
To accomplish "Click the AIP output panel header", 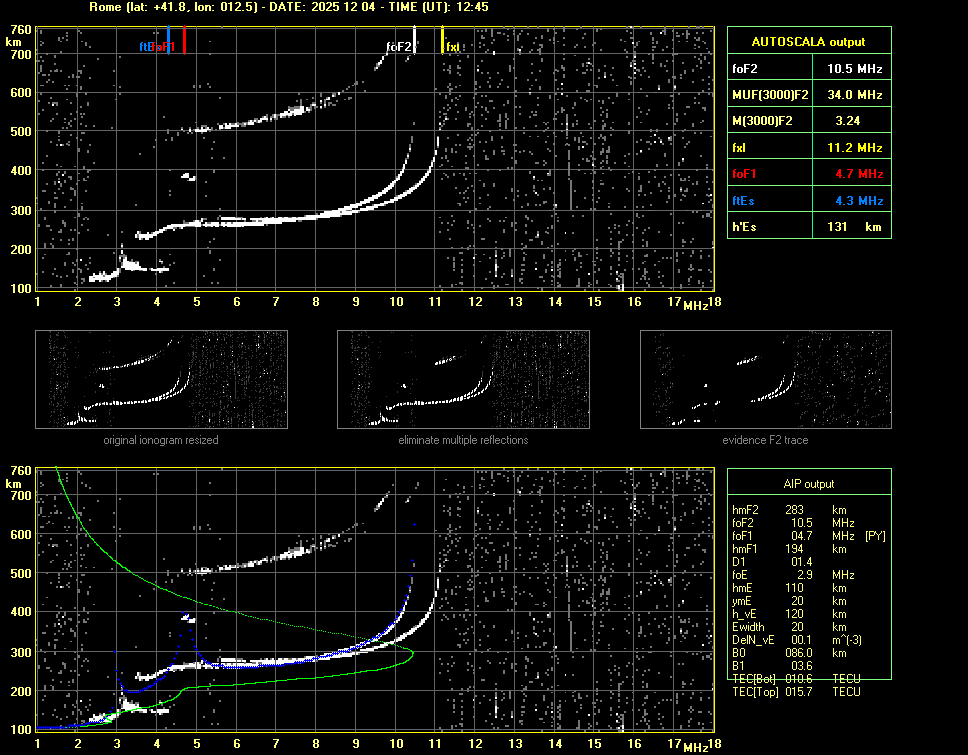I will pos(808,483).
